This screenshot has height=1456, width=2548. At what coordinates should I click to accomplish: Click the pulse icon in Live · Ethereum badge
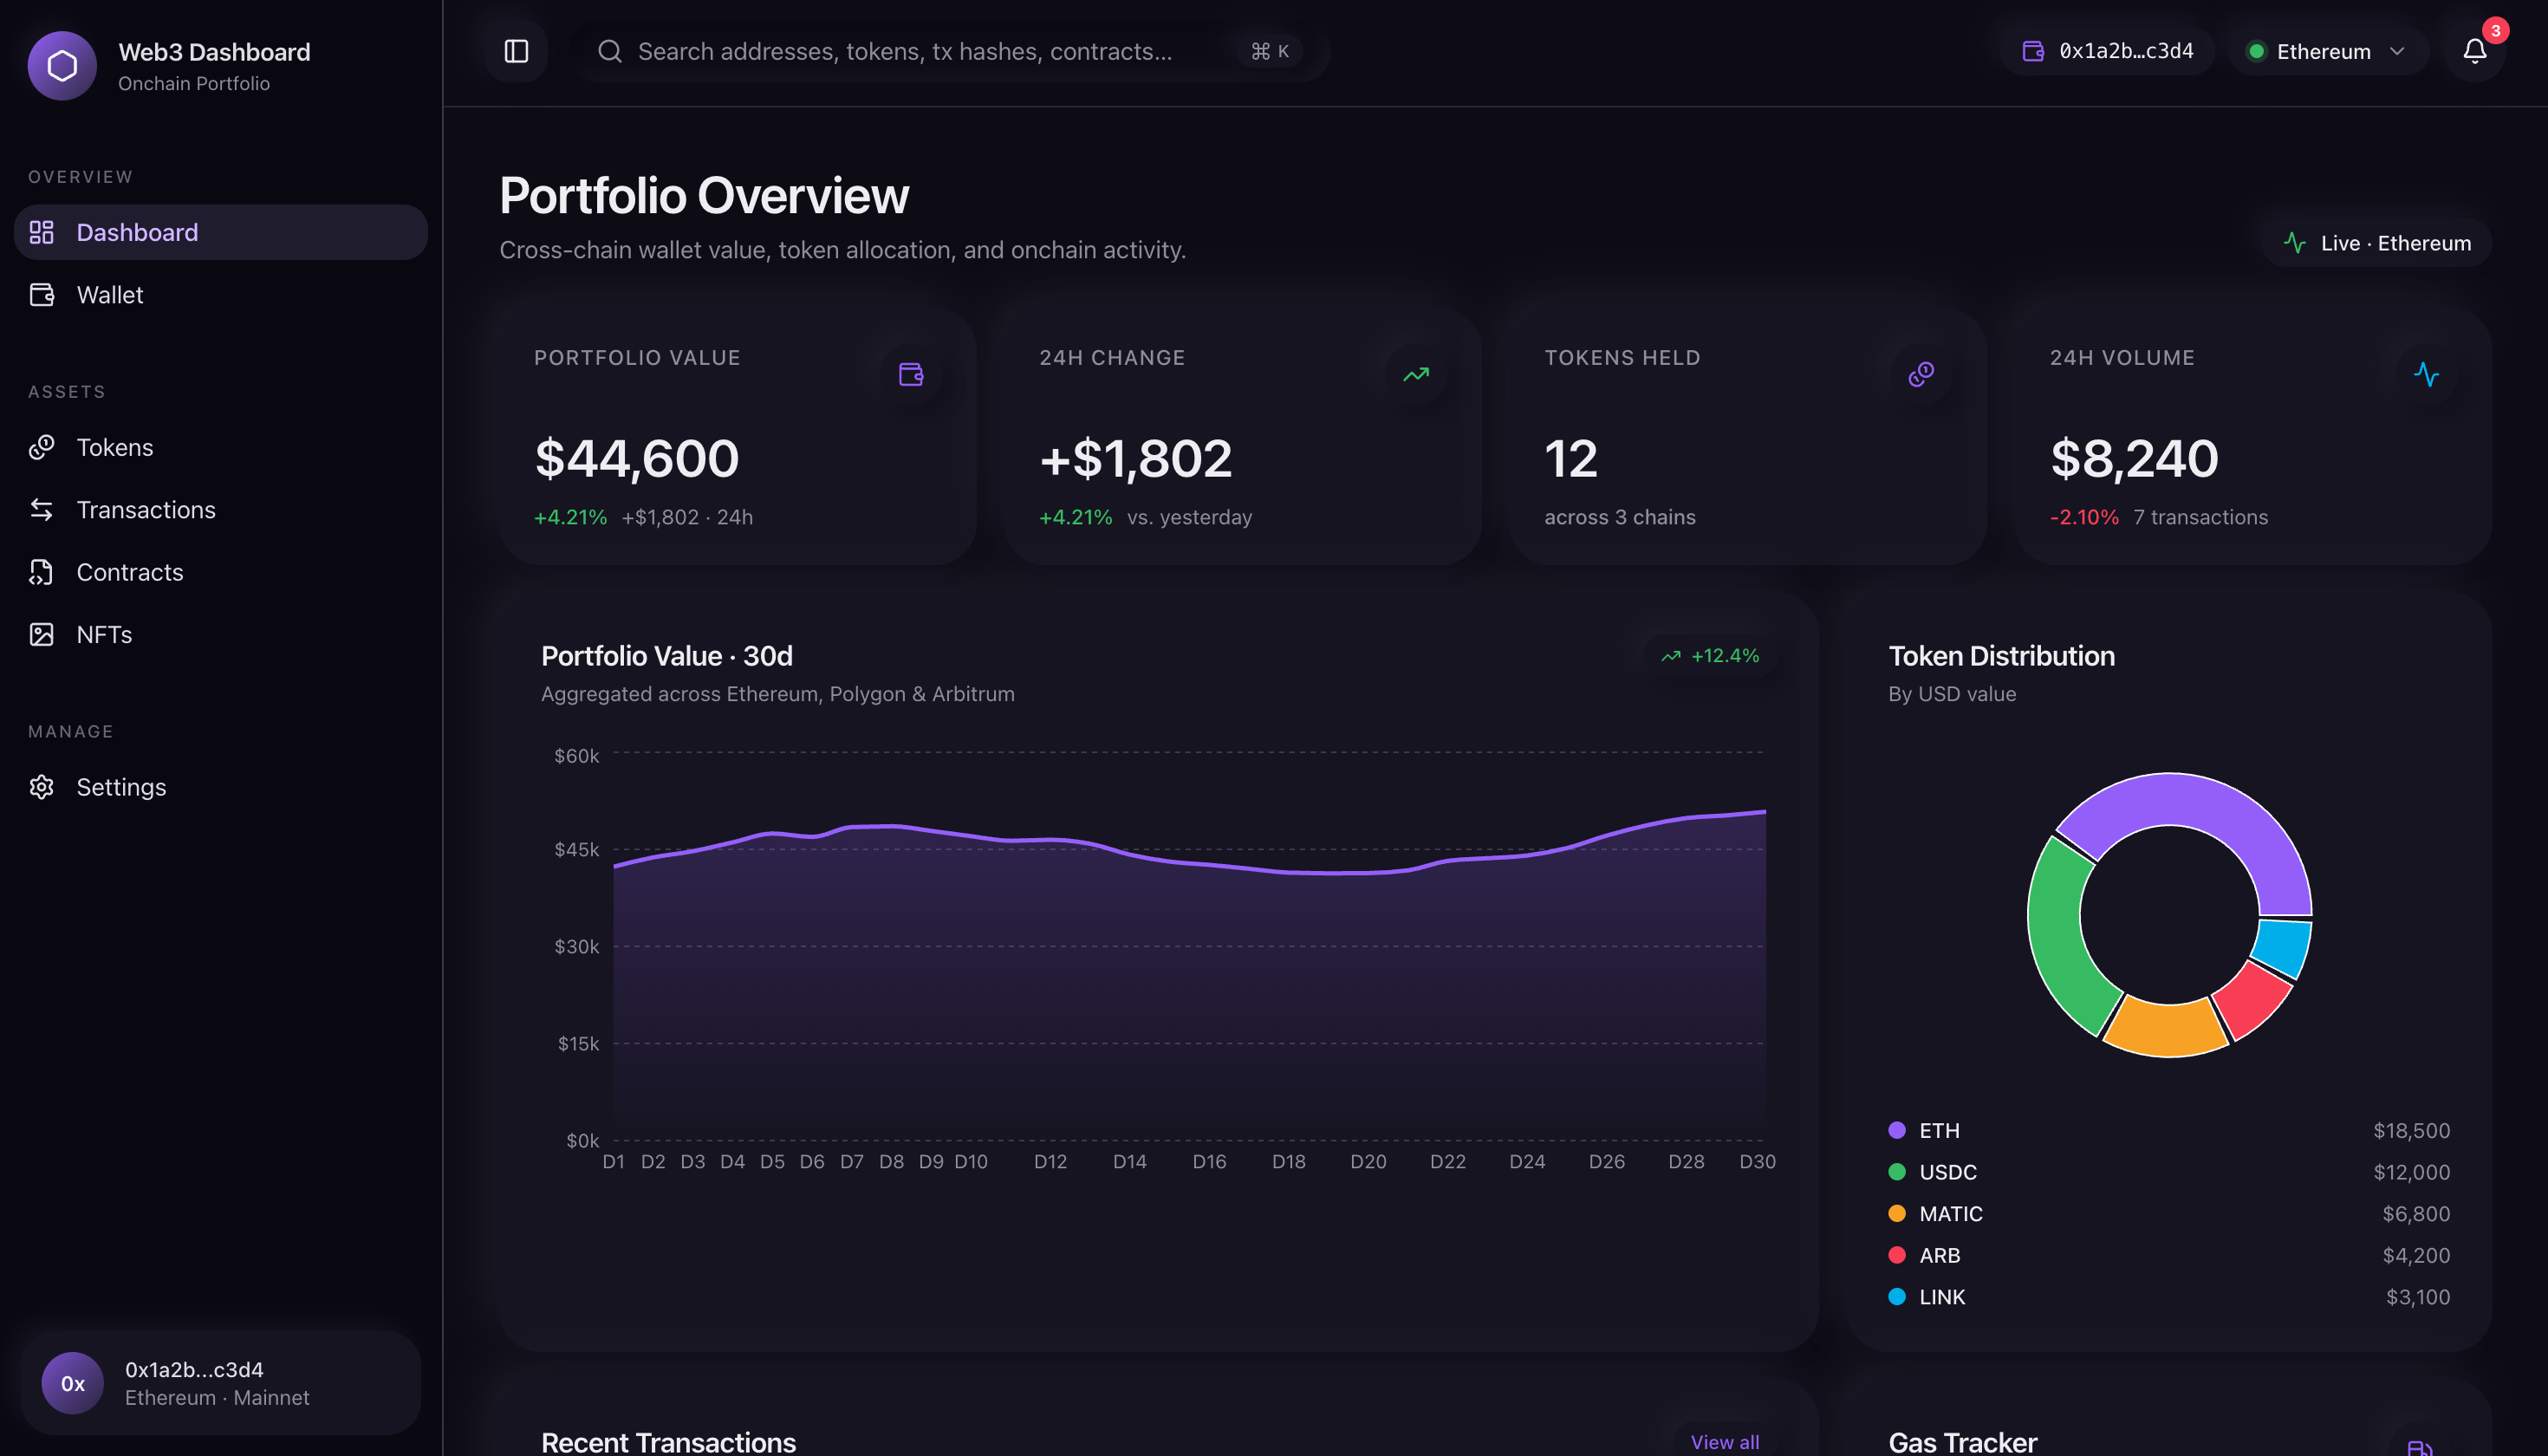point(2295,243)
